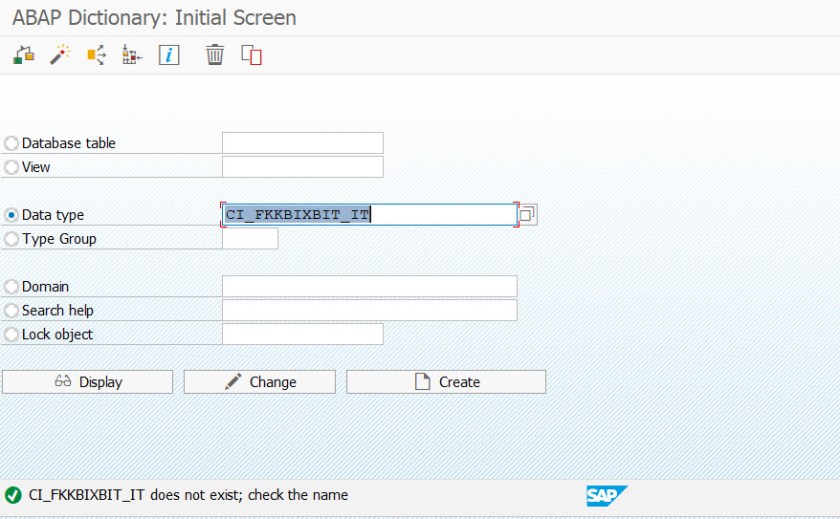Image resolution: width=840 pixels, height=519 pixels.
Task: Select the Domain radio button
Action: pyautogui.click(x=12, y=287)
